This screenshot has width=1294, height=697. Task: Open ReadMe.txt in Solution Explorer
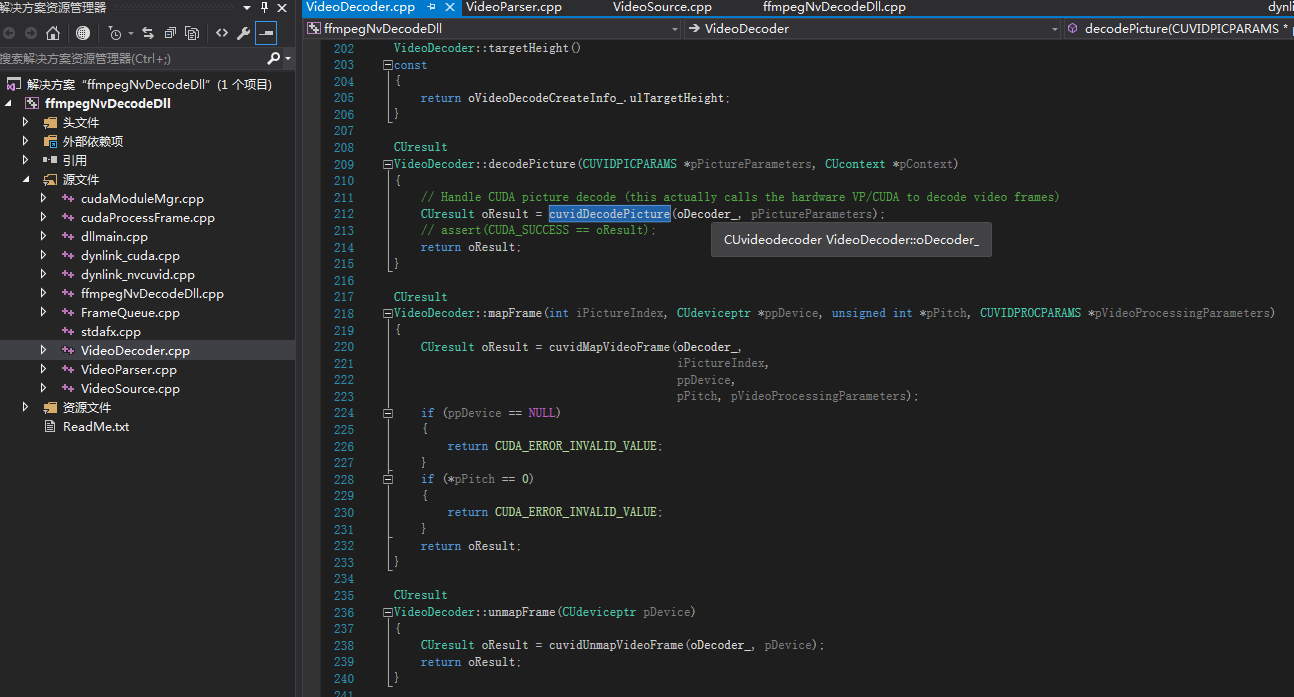[96, 427]
